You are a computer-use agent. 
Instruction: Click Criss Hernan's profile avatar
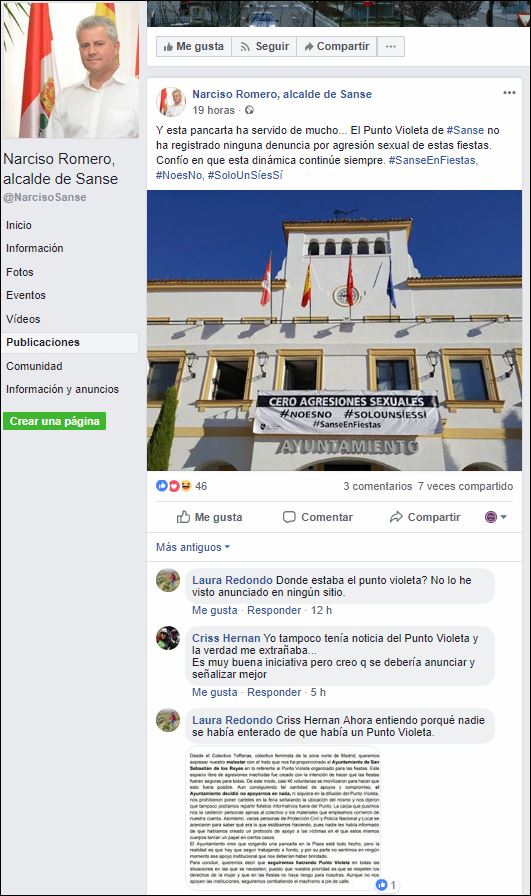tap(168, 638)
